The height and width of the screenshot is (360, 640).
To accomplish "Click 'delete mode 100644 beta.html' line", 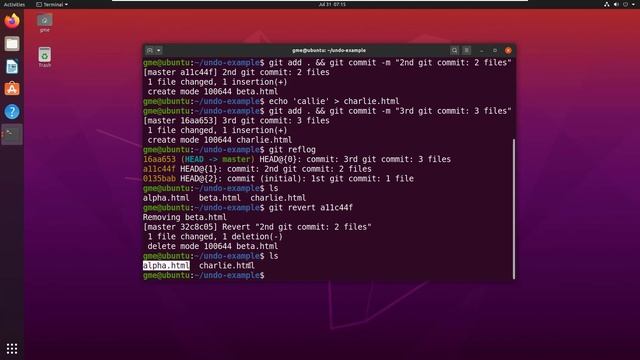I will (213, 247).
